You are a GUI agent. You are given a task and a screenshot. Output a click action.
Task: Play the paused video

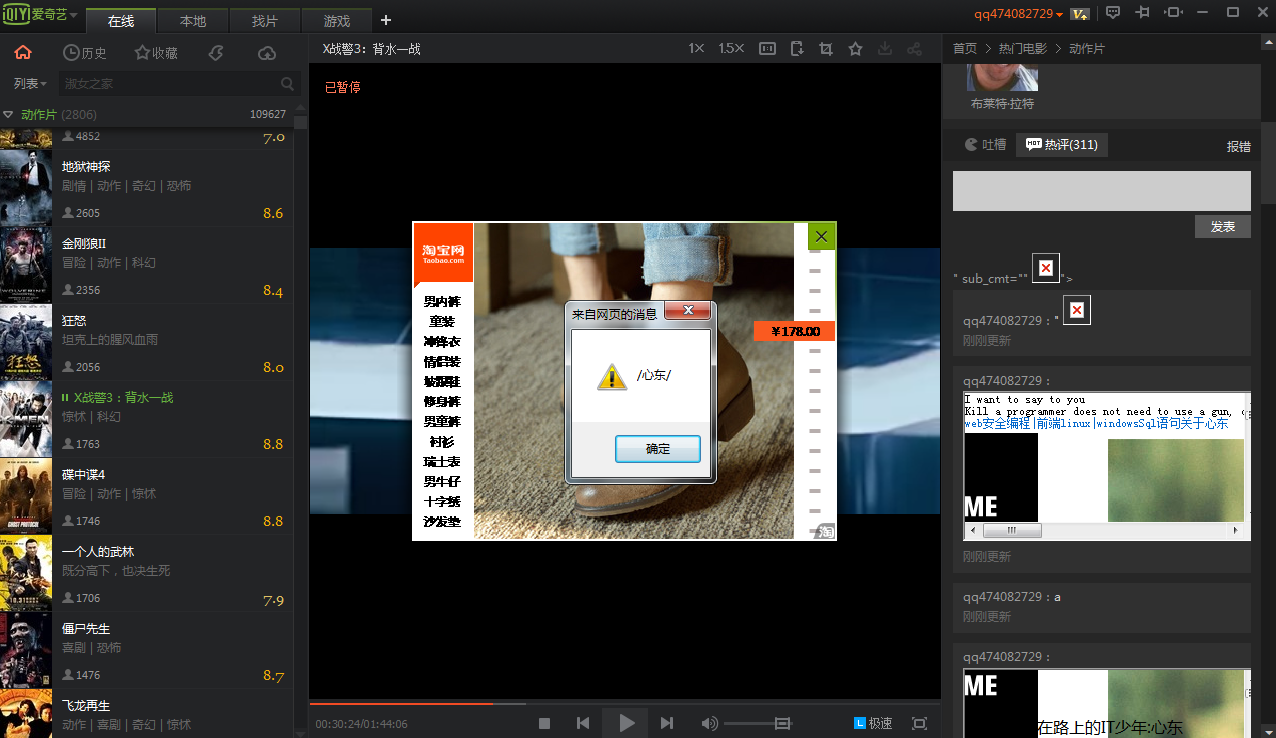626,723
